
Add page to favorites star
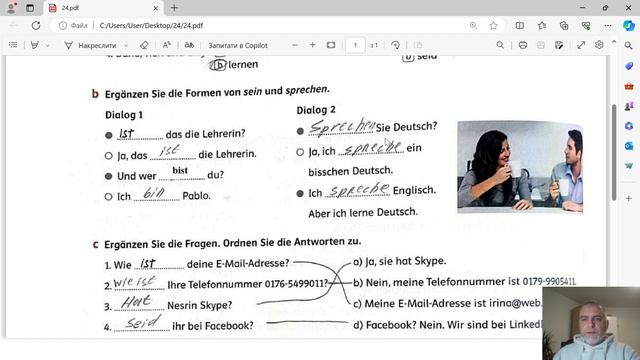point(493,25)
